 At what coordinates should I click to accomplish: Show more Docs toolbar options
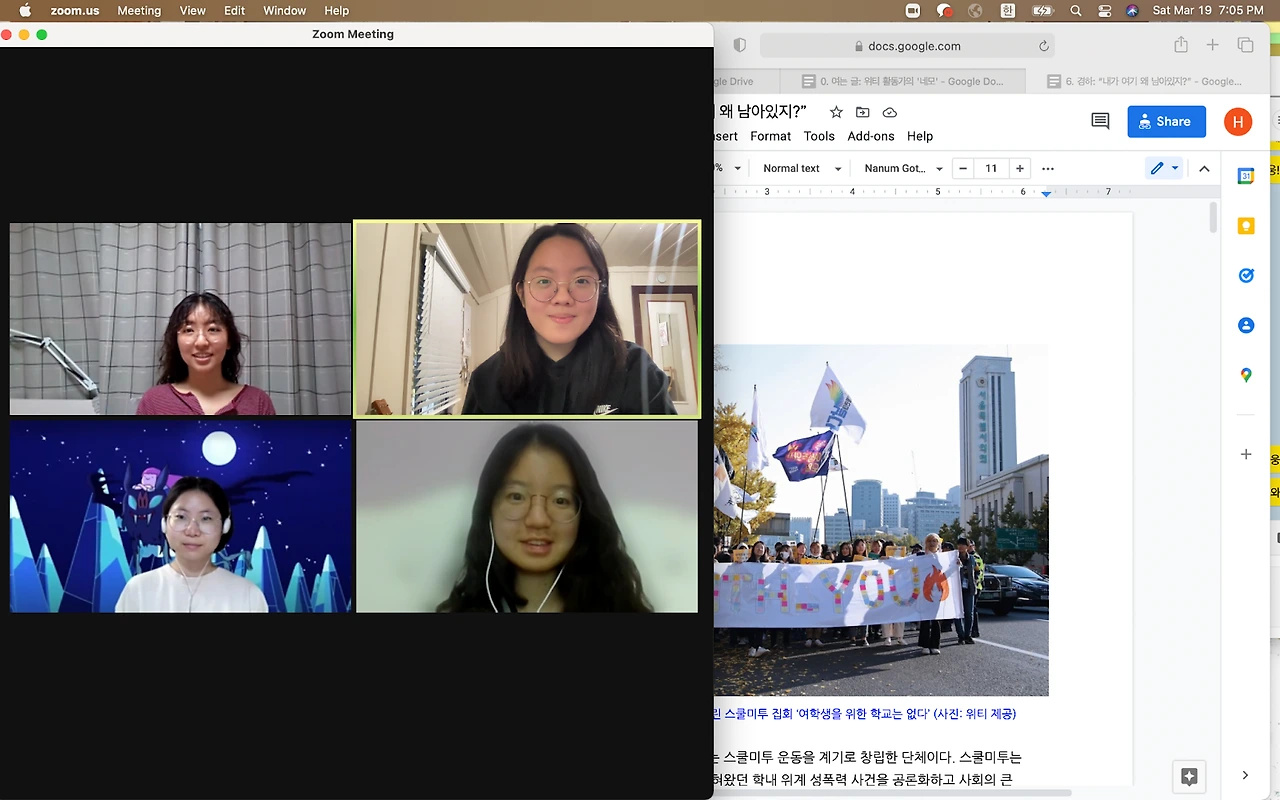(x=1048, y=168)
